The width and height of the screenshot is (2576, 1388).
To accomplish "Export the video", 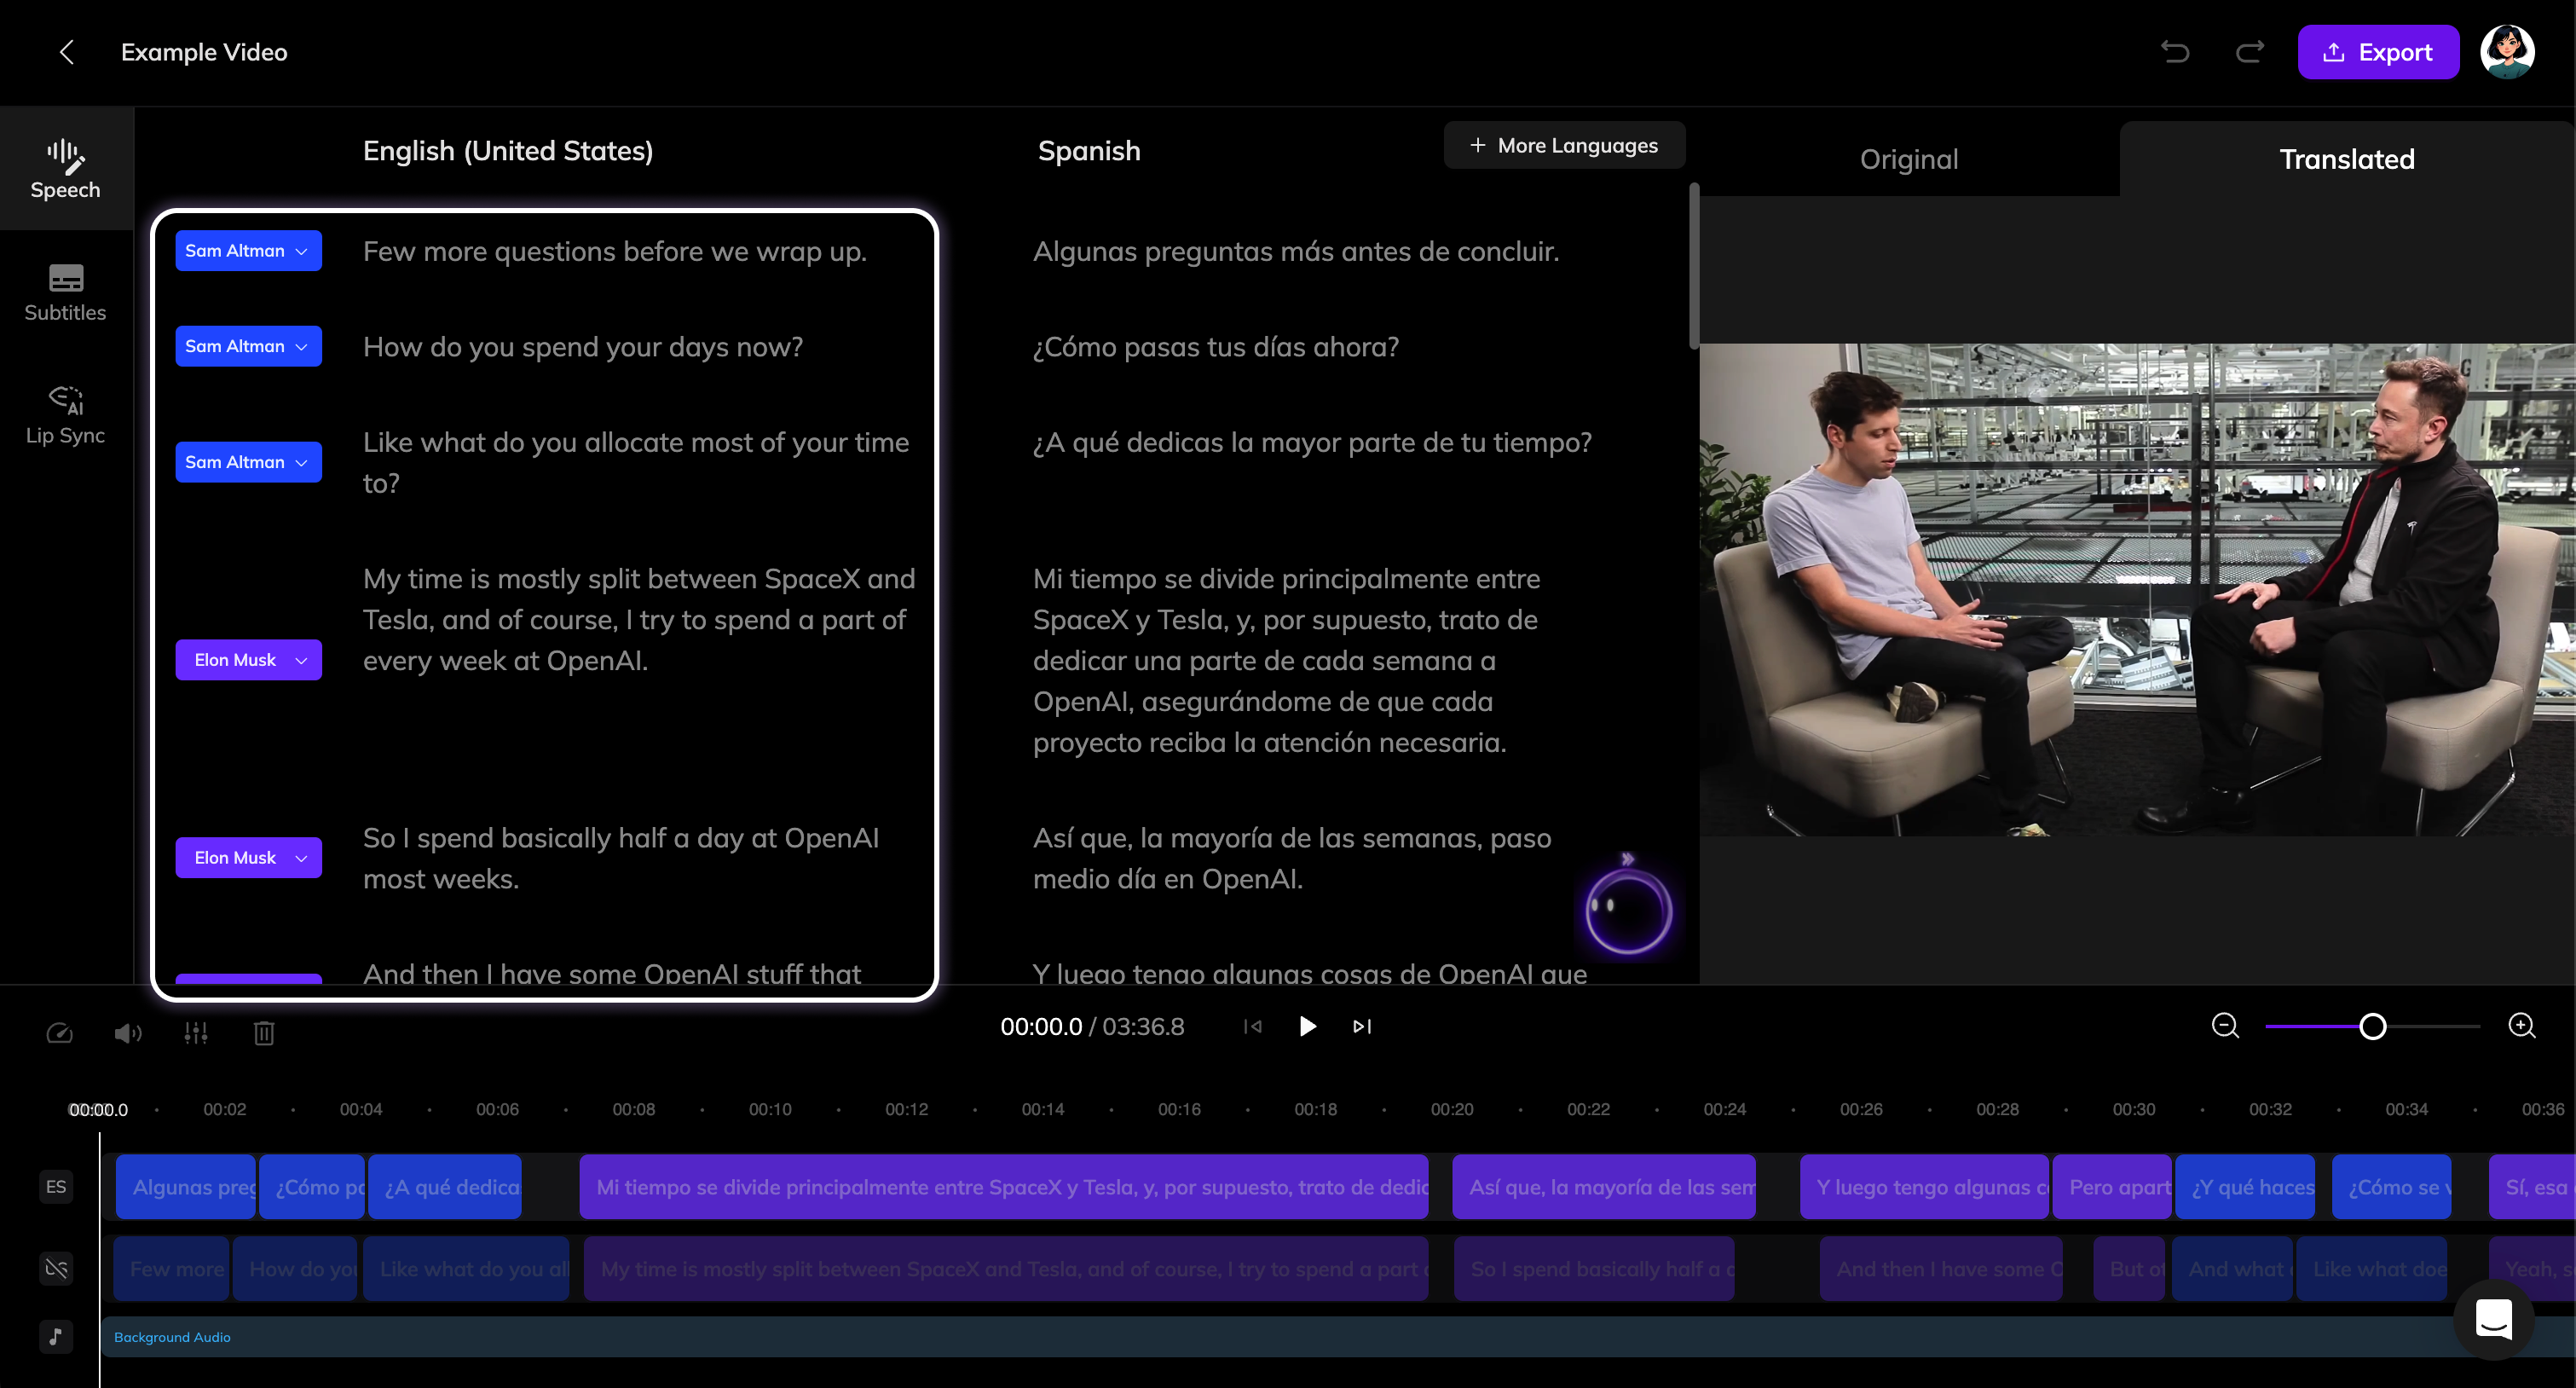I will (x=2378, y=52).
